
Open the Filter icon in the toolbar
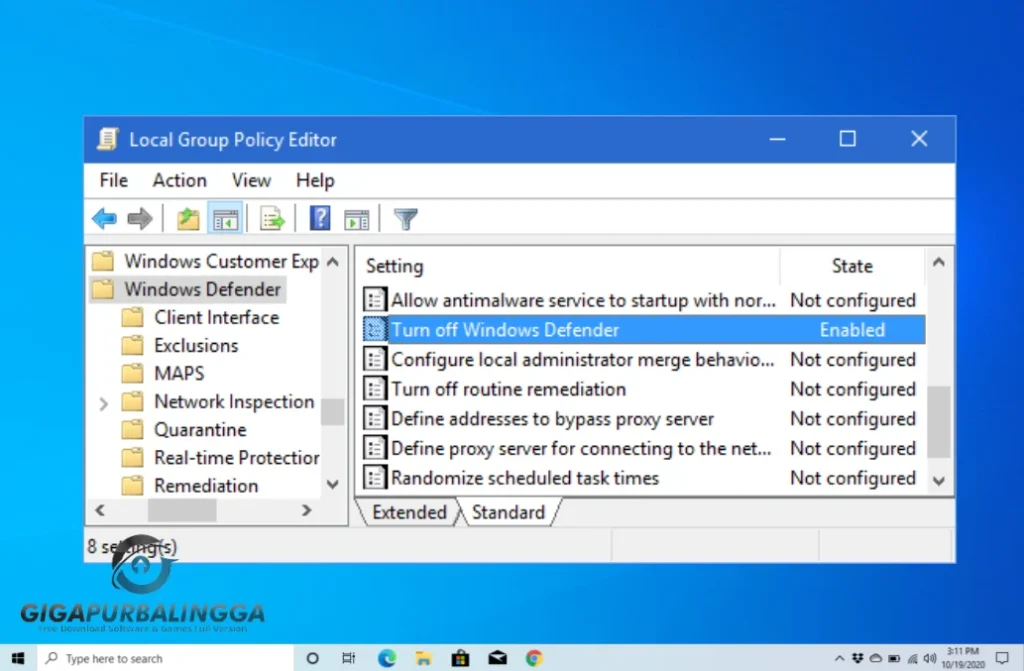404,218
